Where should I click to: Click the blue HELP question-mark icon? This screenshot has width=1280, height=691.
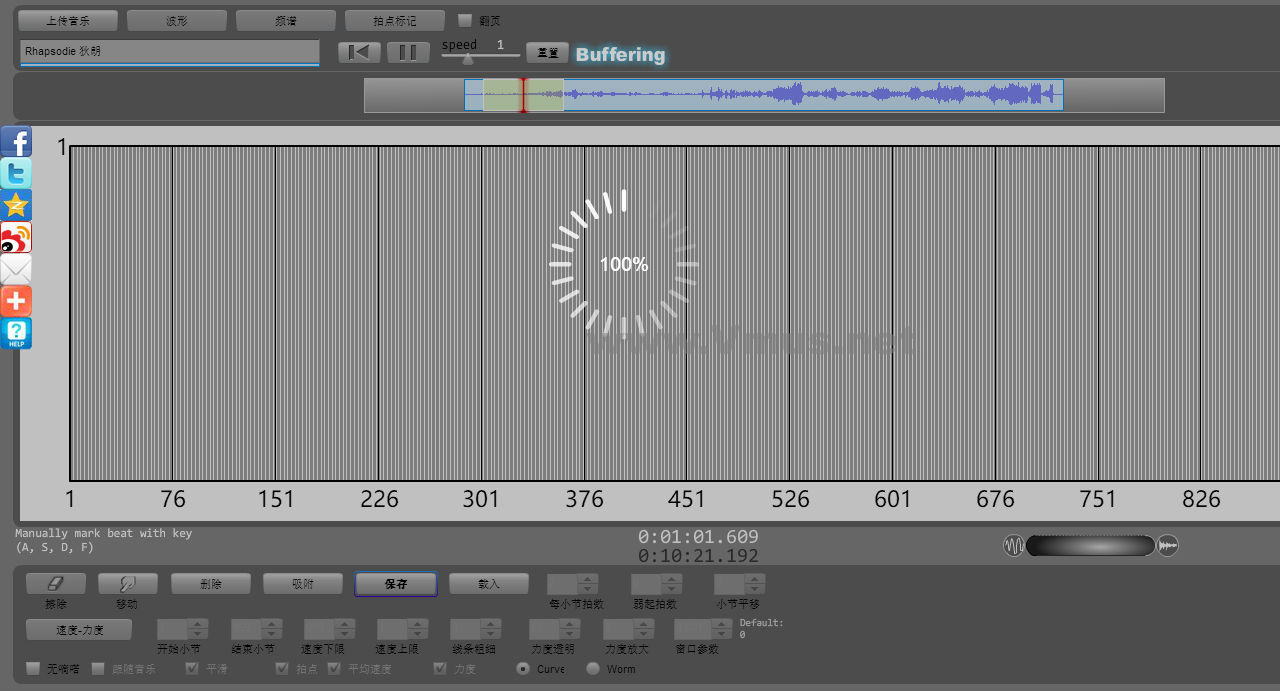point(16,333)
